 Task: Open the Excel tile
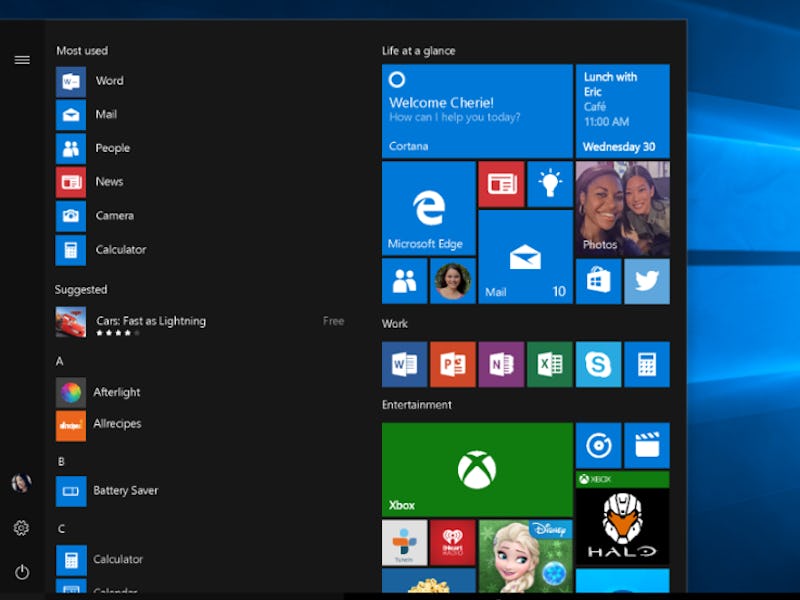tap(549, 364)
